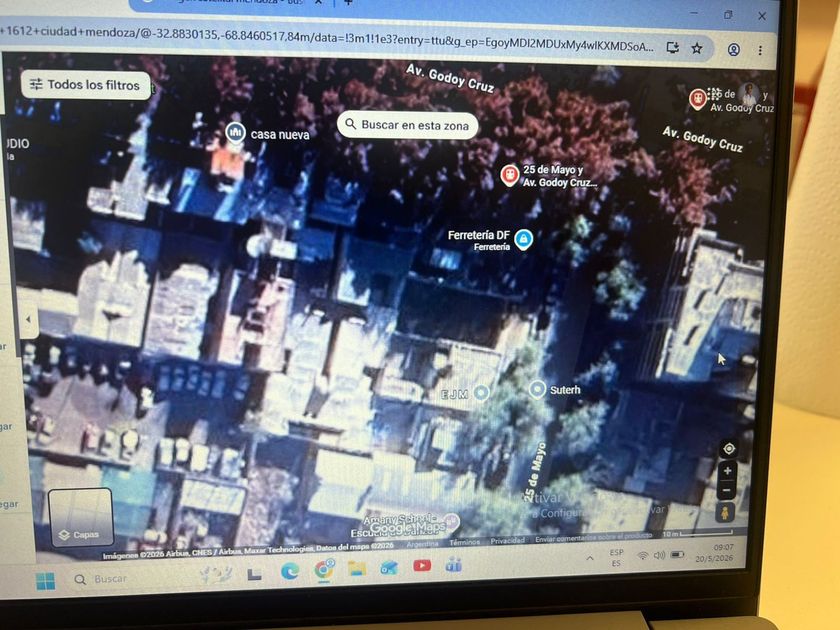Select the casa nueva place marker
Image resolution: width=840 pixels, height=630 pixels.
coord(235,132)
